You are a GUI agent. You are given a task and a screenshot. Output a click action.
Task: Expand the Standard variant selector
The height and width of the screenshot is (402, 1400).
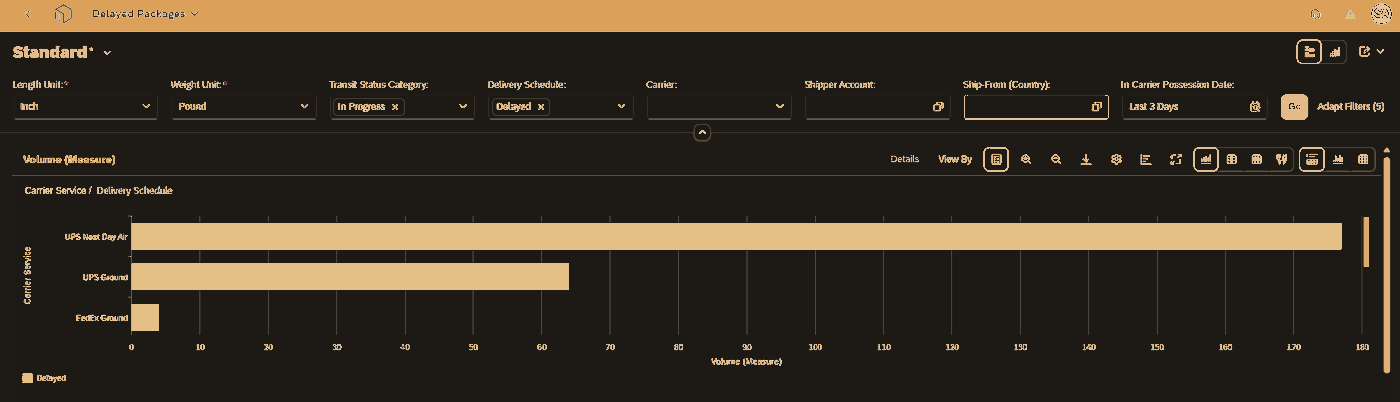pos(107,52)
